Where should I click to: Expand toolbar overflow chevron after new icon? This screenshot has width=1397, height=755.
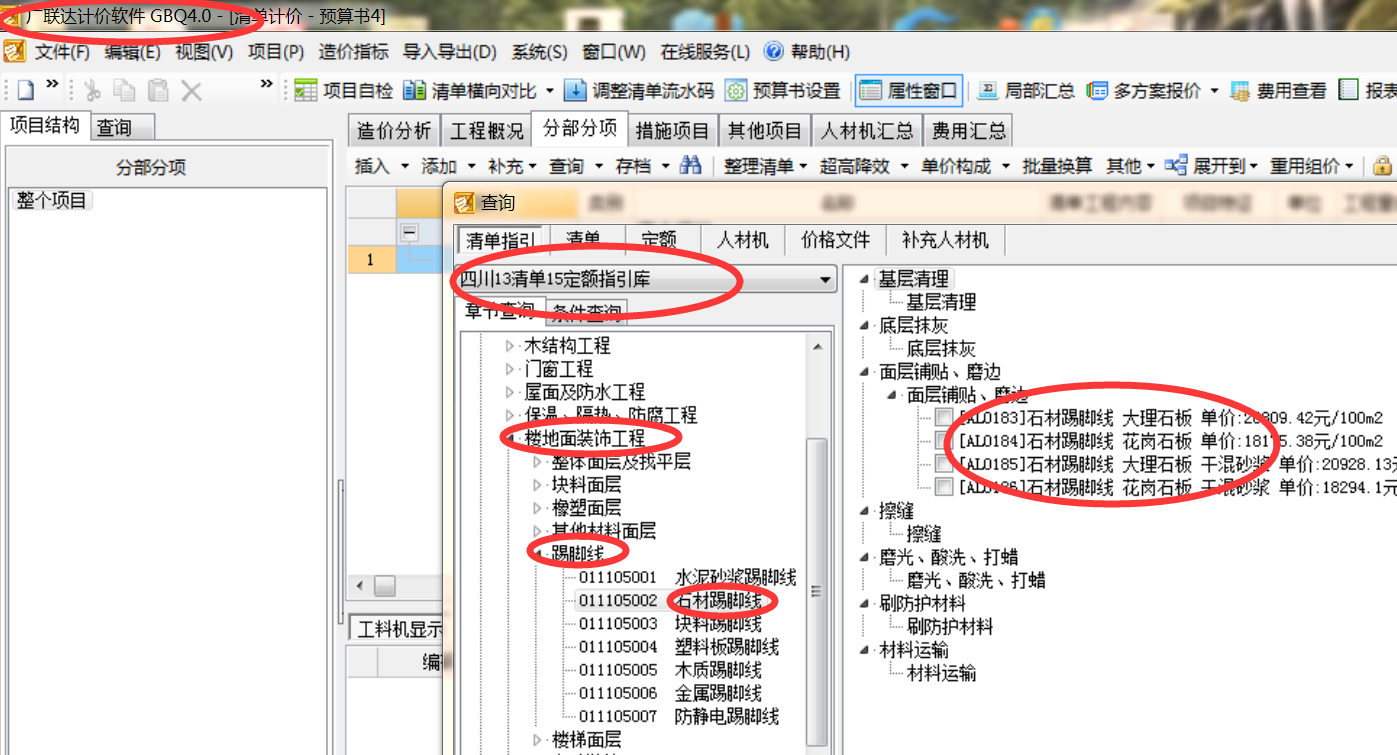53,84
